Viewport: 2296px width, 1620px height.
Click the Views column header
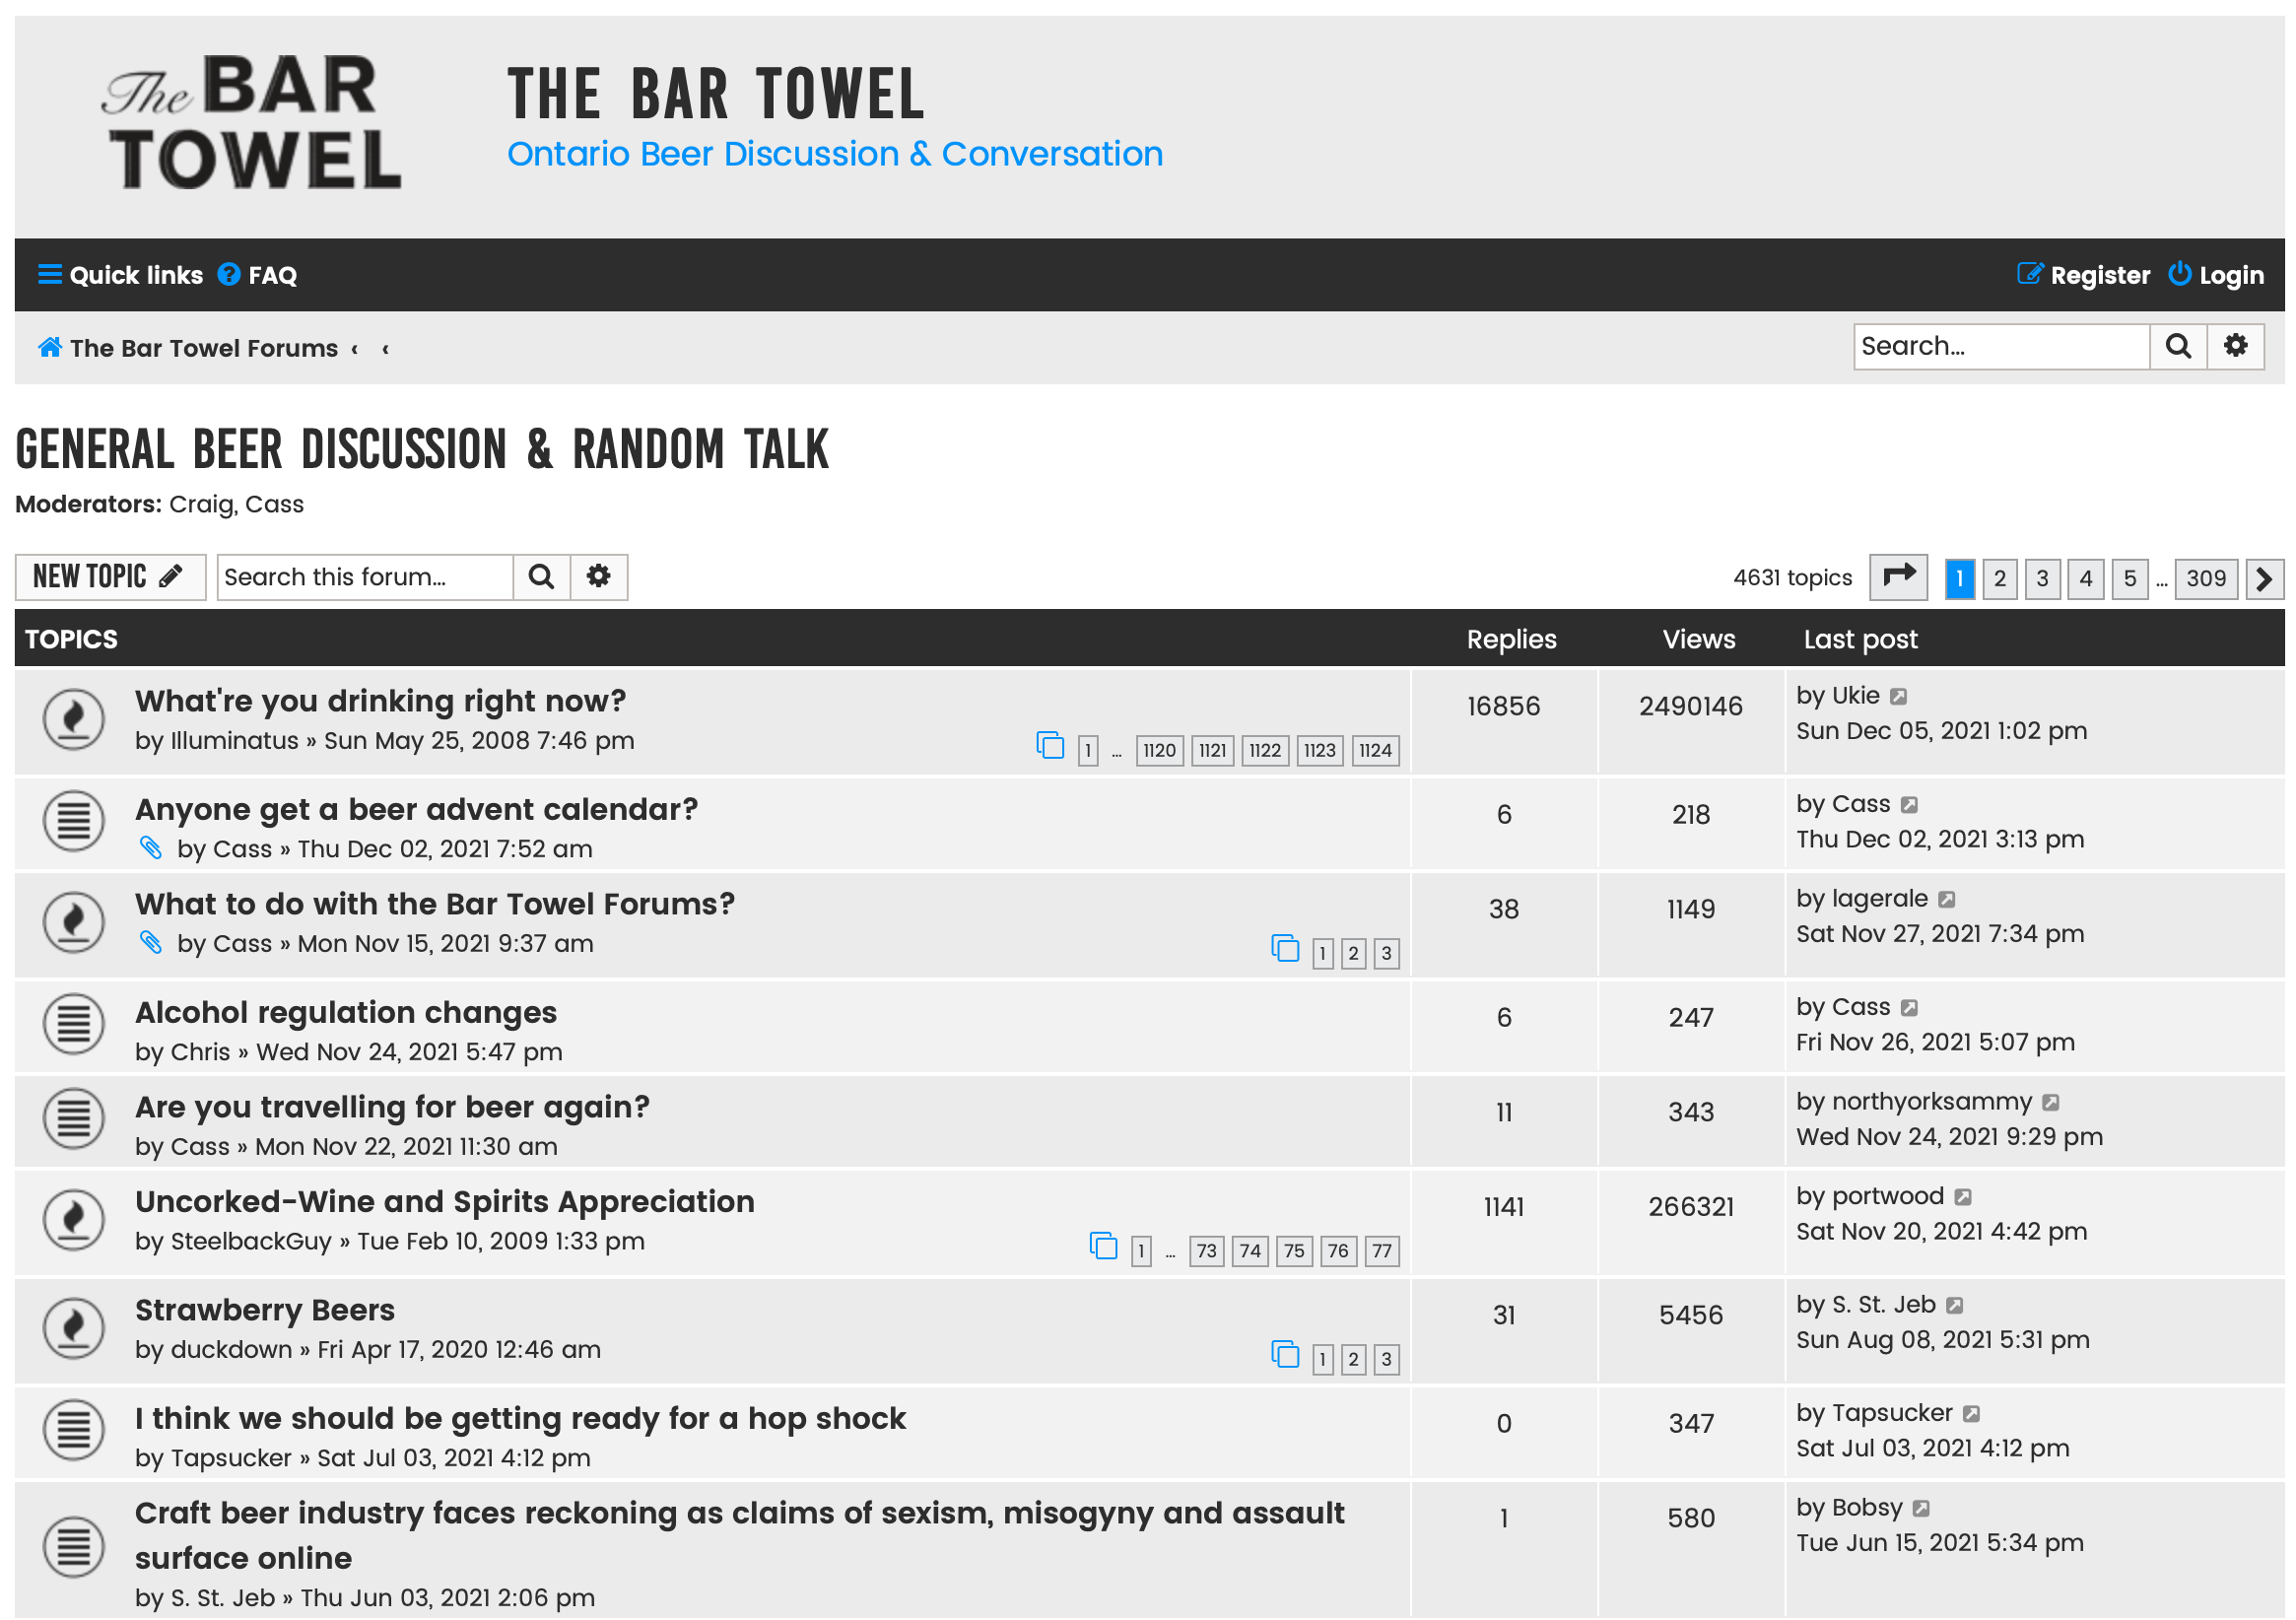[x=1699, y=640]
